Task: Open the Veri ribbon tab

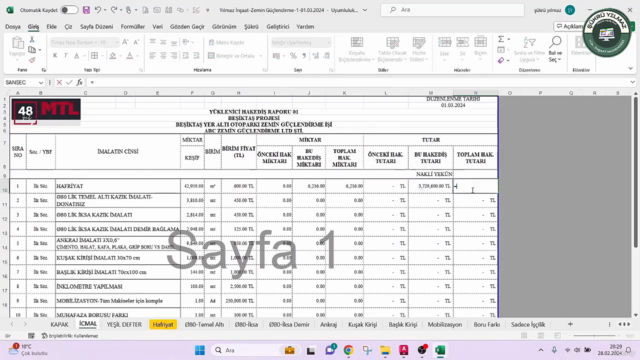Action: tap(158, 27)
